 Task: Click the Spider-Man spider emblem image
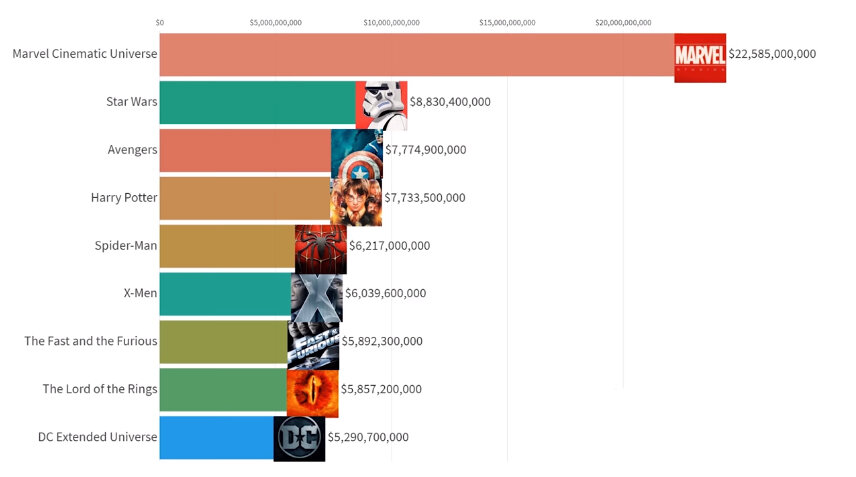coord(321,249)
